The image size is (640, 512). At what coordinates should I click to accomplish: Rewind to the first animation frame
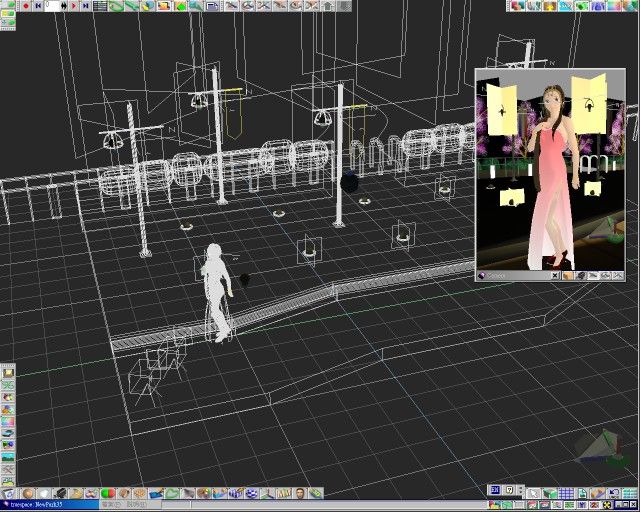click(x=37, y=6)
